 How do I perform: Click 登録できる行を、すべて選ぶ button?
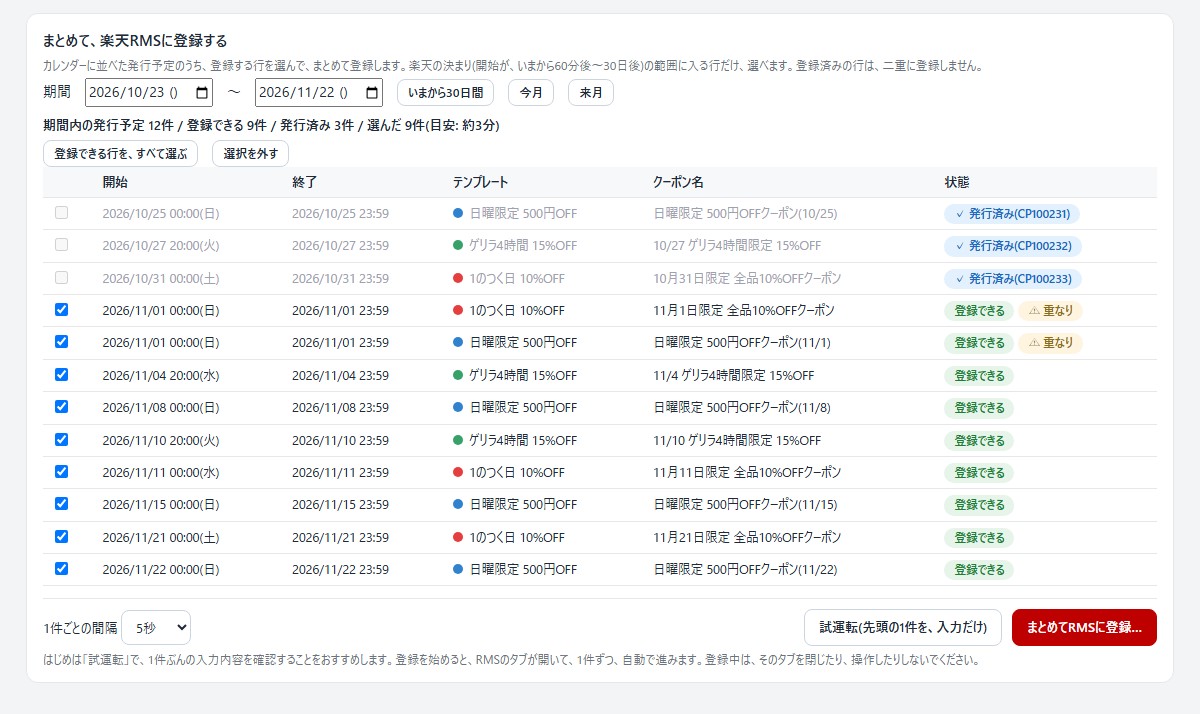121,154
